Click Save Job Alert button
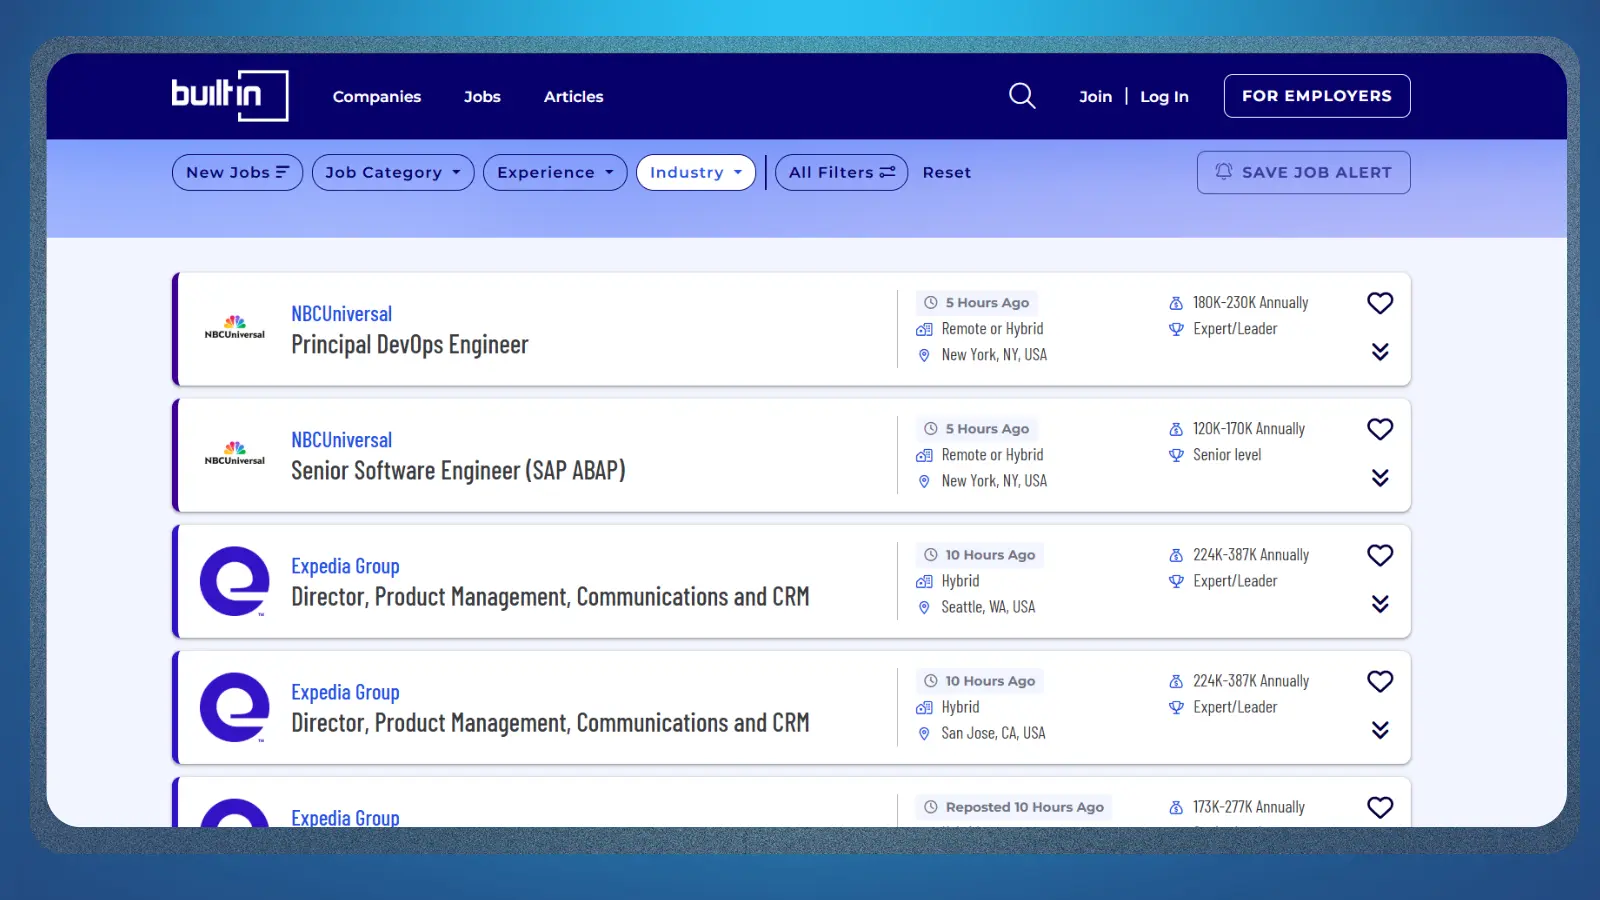Screen dimensions: 1600x900 (x=1304, y=172)
